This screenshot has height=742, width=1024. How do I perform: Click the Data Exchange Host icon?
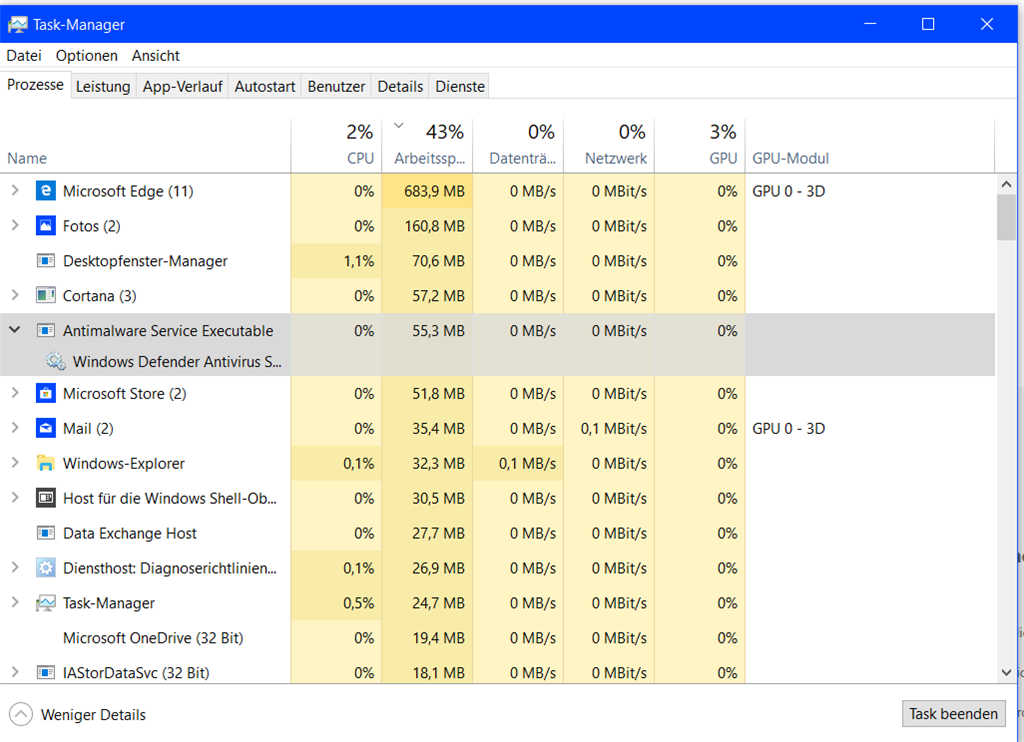point(45,533)
